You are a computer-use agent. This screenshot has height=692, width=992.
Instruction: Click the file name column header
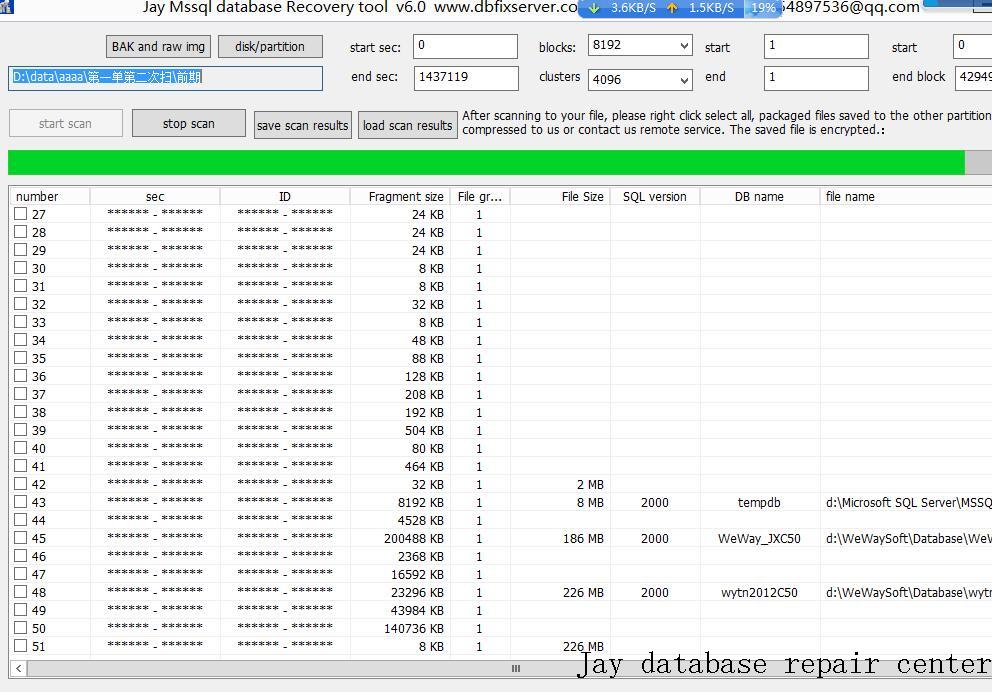click(x=906, y=196)
